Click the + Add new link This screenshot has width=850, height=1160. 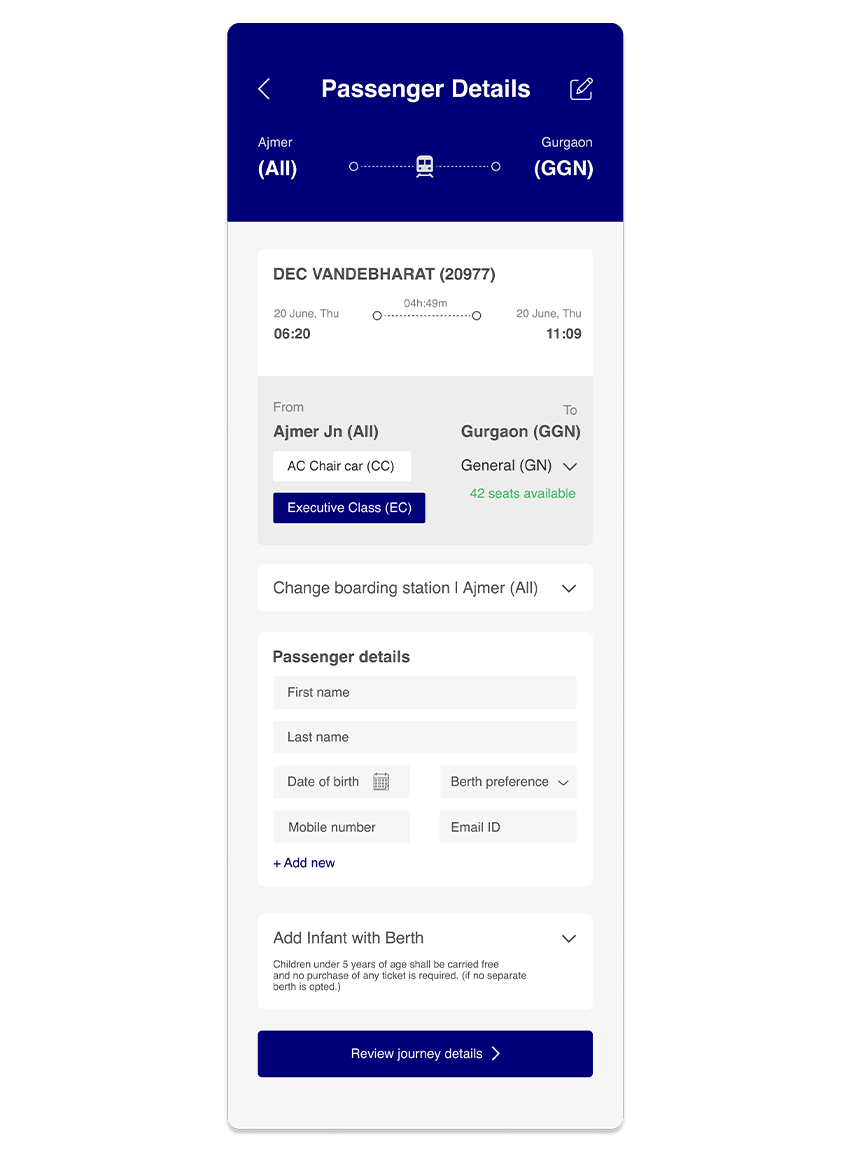[304, 863]
